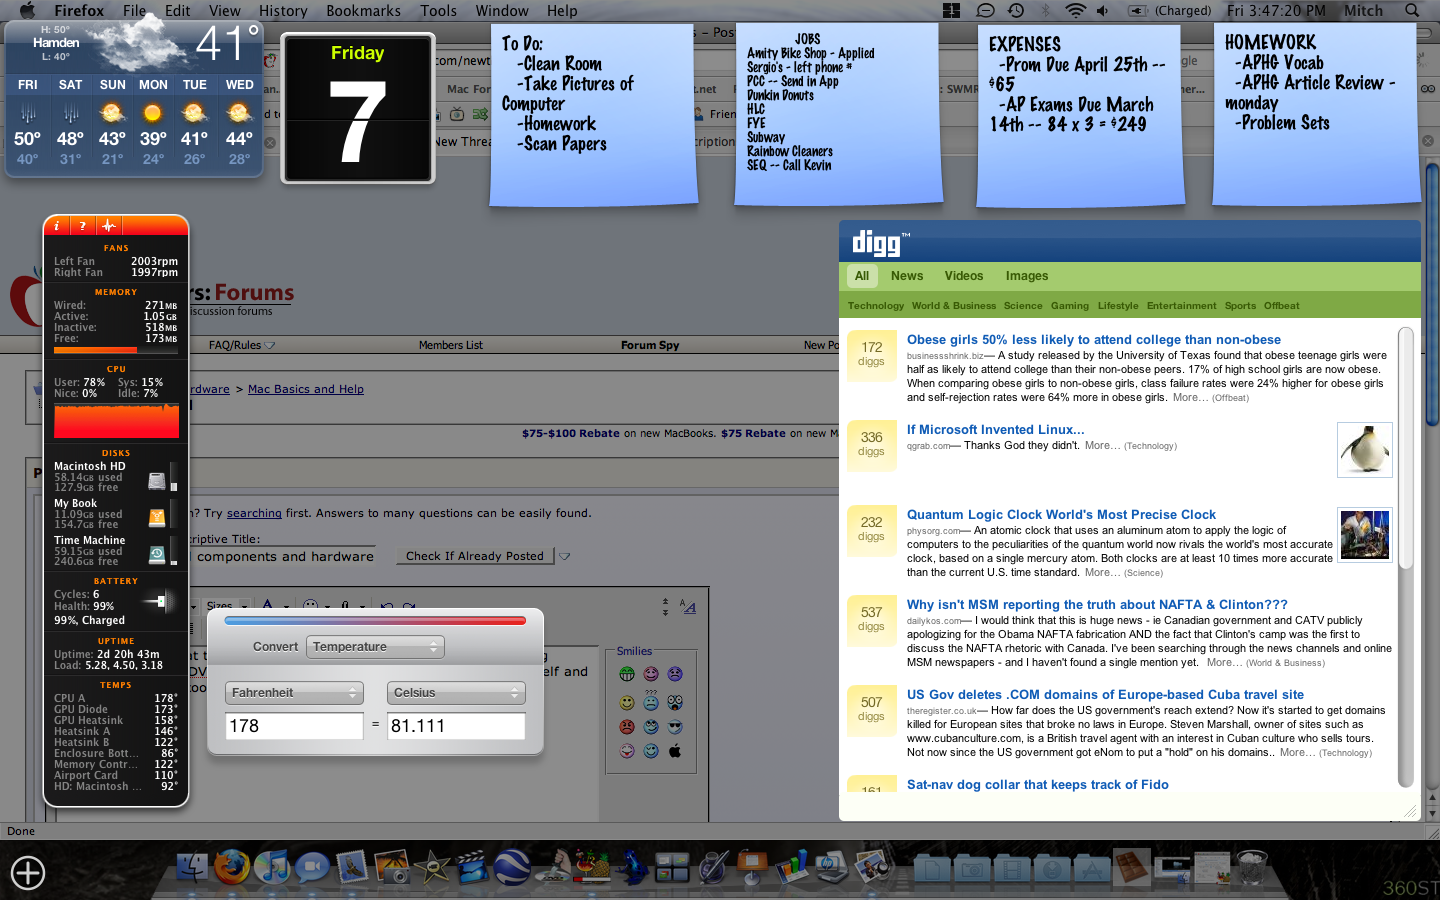Viewport: 1440px width, 900px height.
Task: Open Spotlight search in the menu bar
Action: point(1412,10)
